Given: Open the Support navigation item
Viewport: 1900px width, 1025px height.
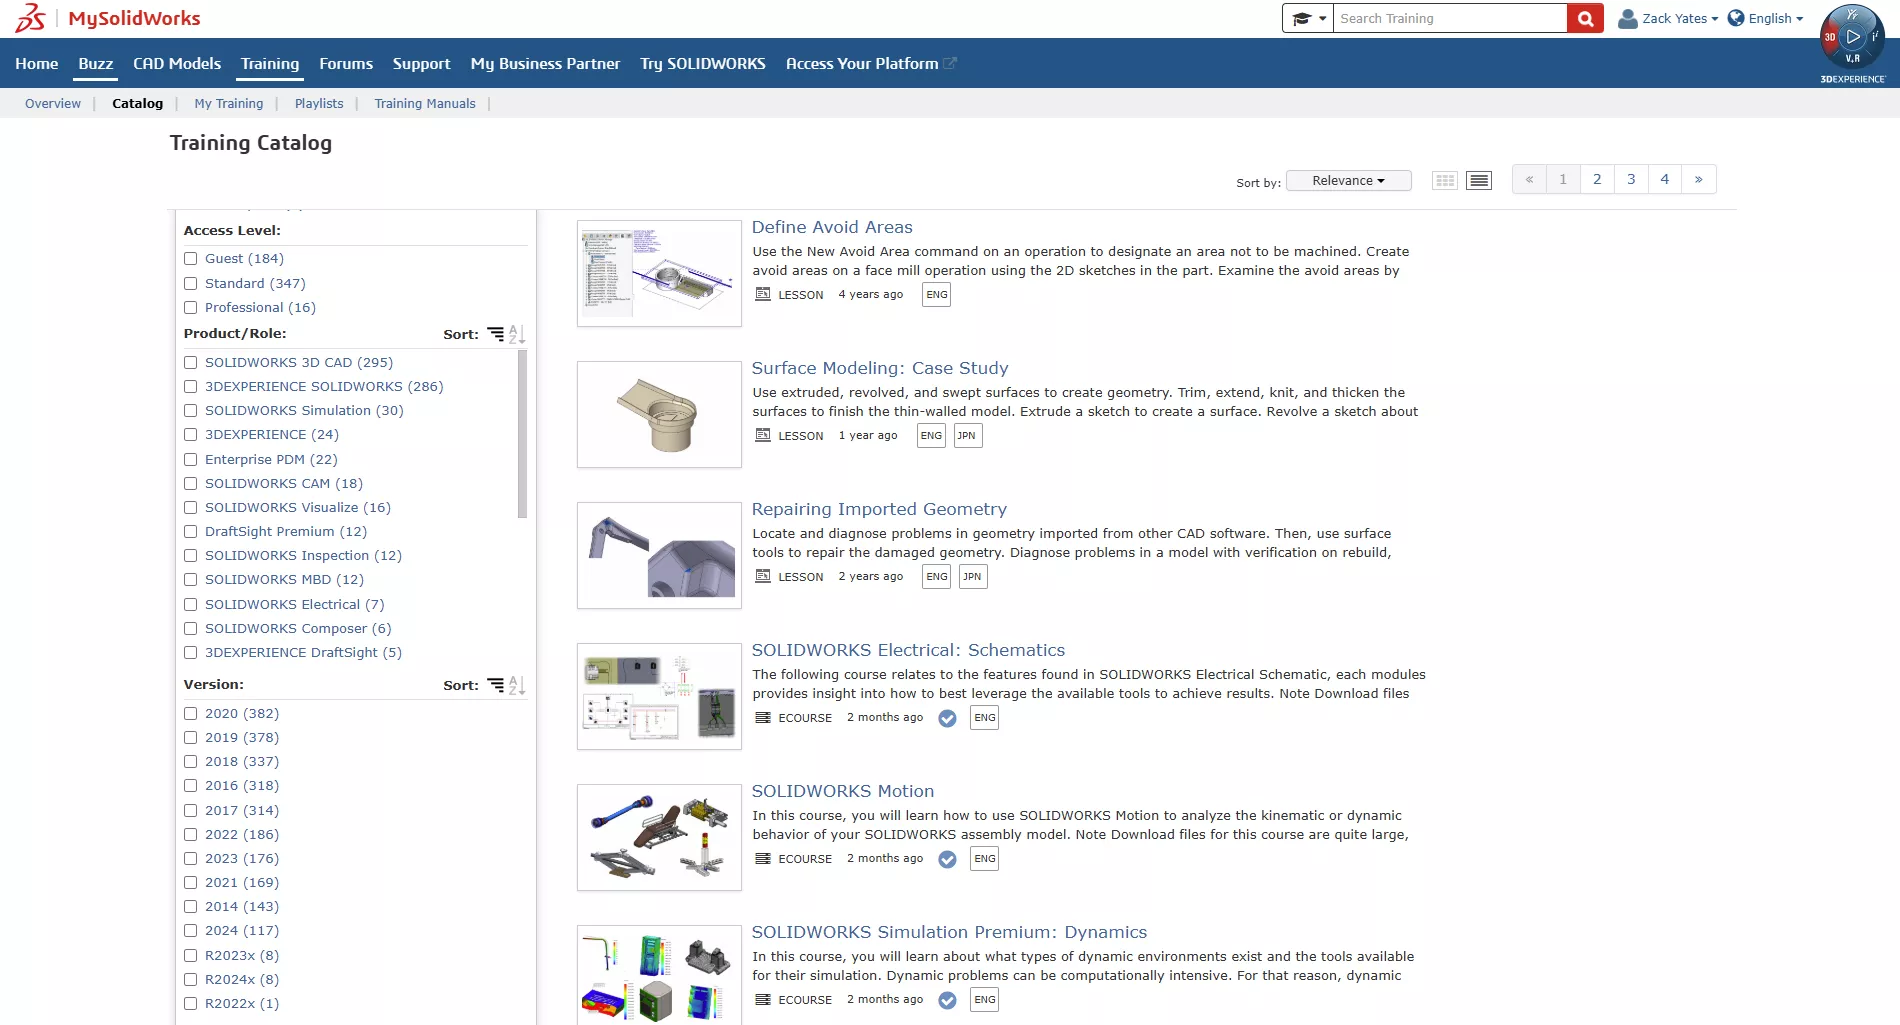Looking at the screenshot, I should [421, 63].
